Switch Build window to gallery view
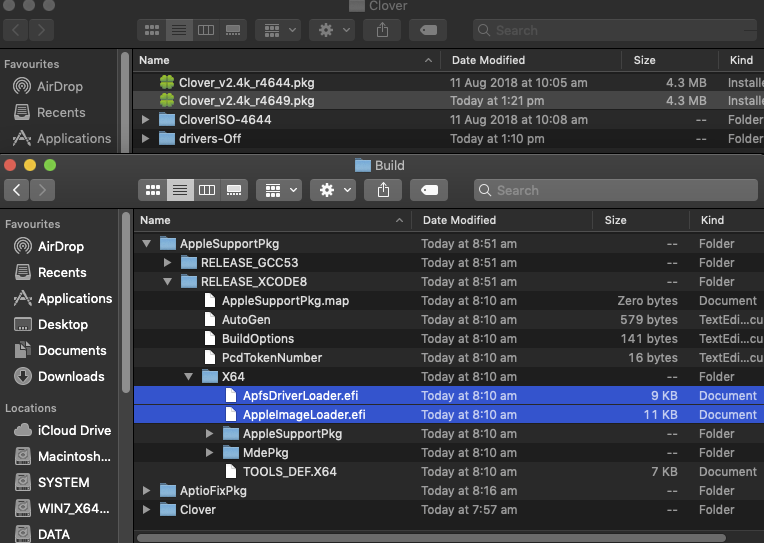The image size is (764, 543). click(234, 190)
